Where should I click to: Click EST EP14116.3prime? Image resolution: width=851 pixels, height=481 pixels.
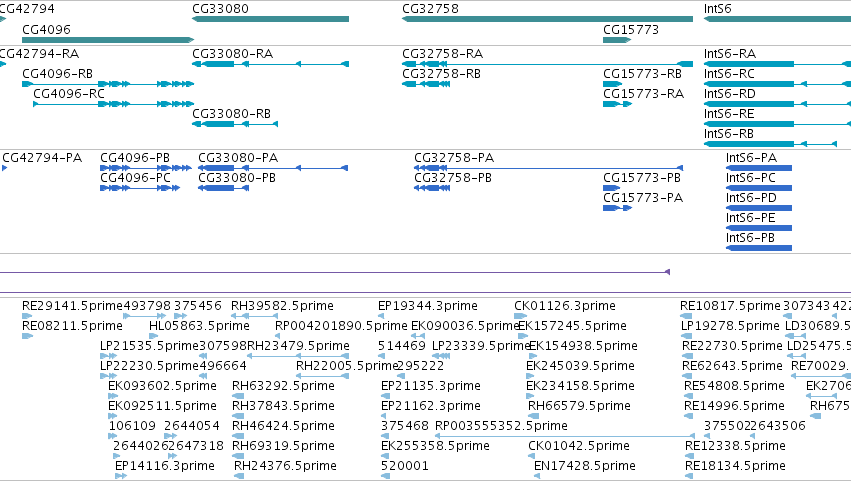coord(164,466)
